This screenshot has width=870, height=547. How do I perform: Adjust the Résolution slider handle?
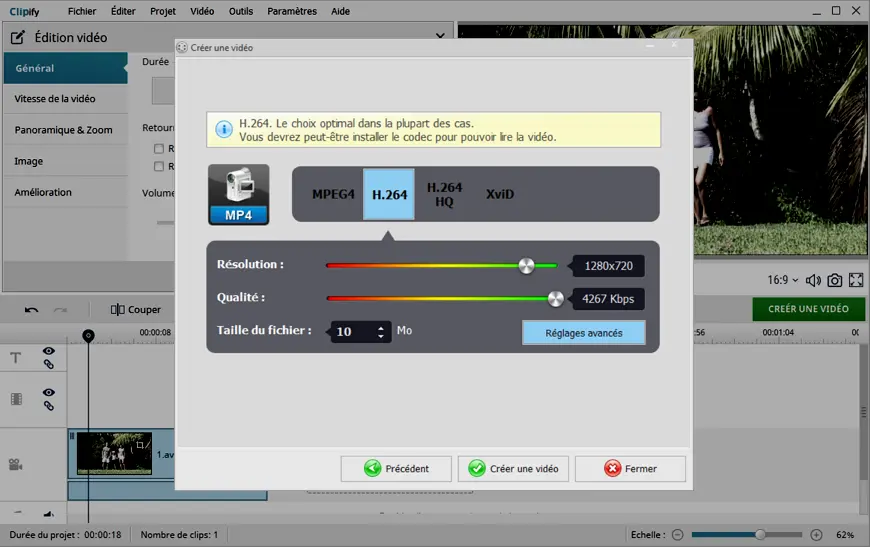527,266
